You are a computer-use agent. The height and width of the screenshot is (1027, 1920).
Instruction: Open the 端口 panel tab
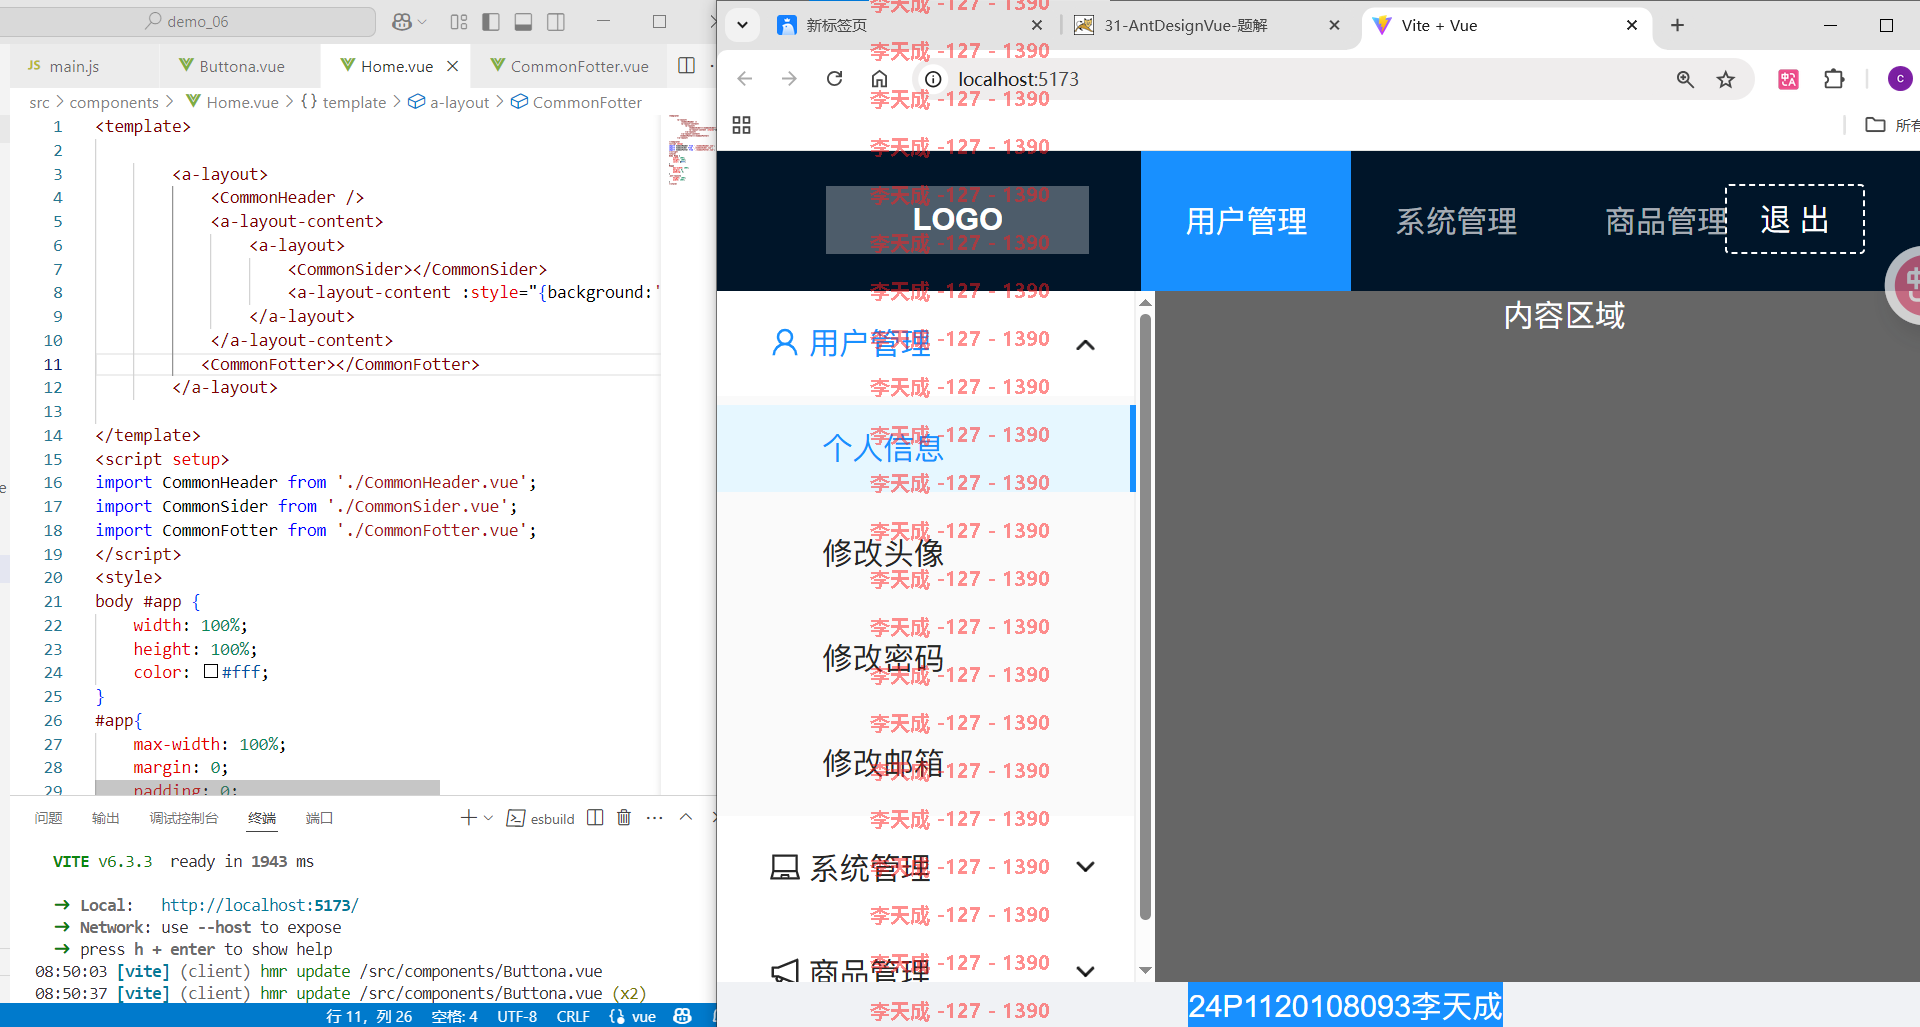319,818
